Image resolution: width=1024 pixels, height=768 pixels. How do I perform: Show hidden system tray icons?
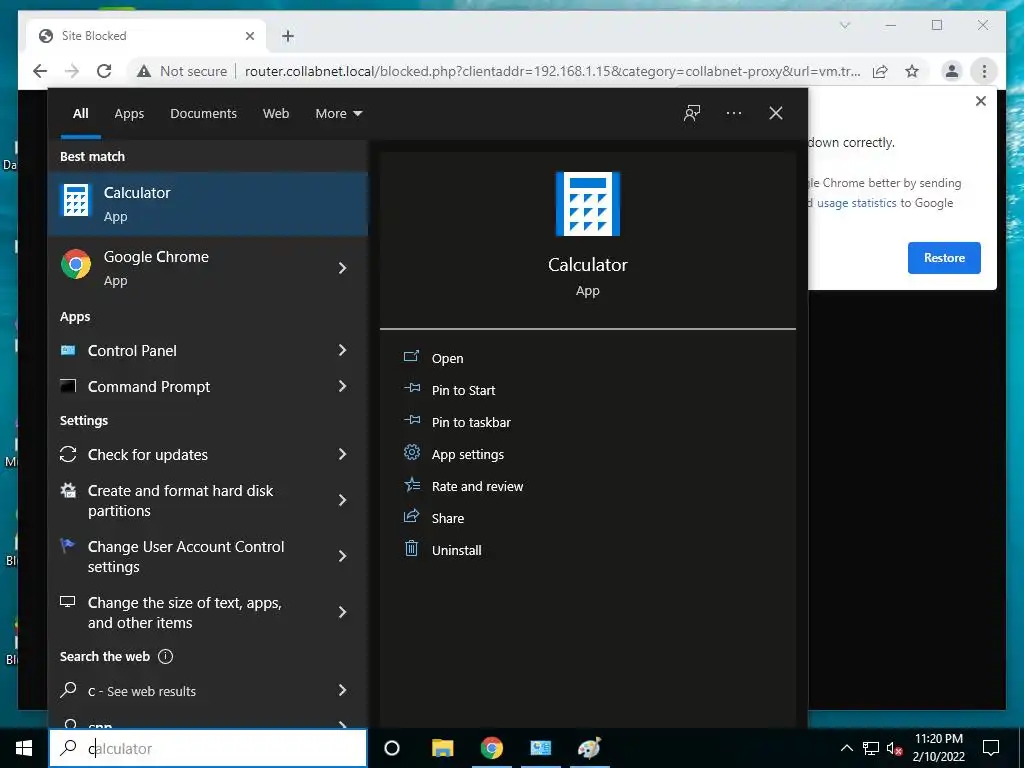pos(846,748)
